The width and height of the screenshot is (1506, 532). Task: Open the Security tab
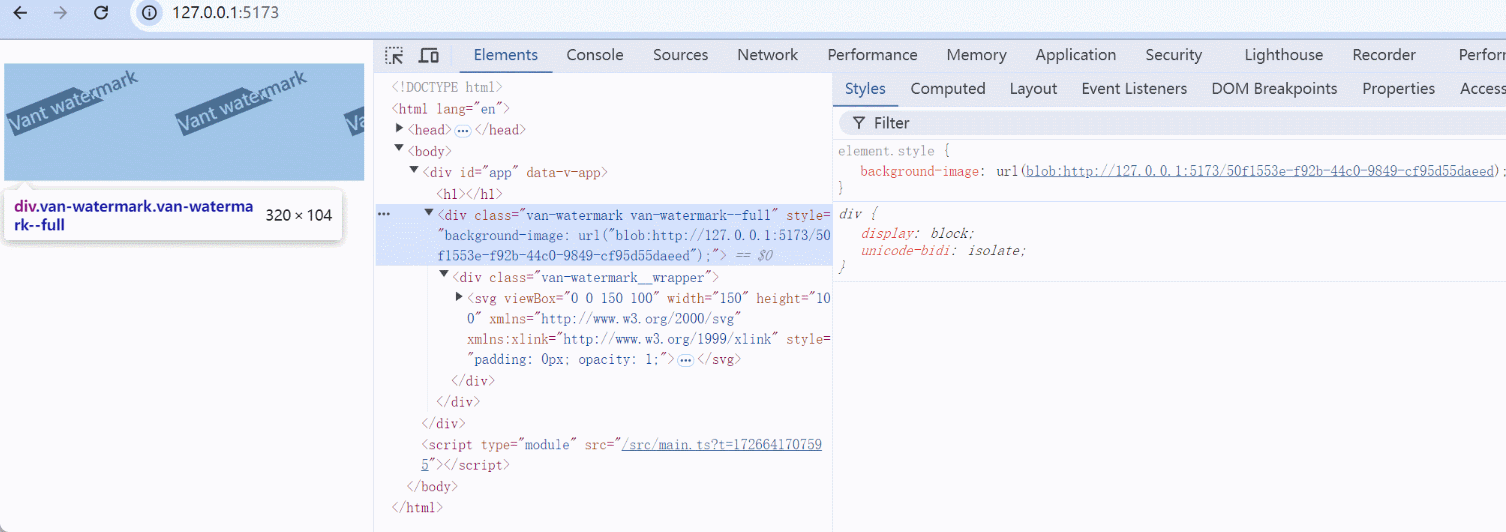1174,55
